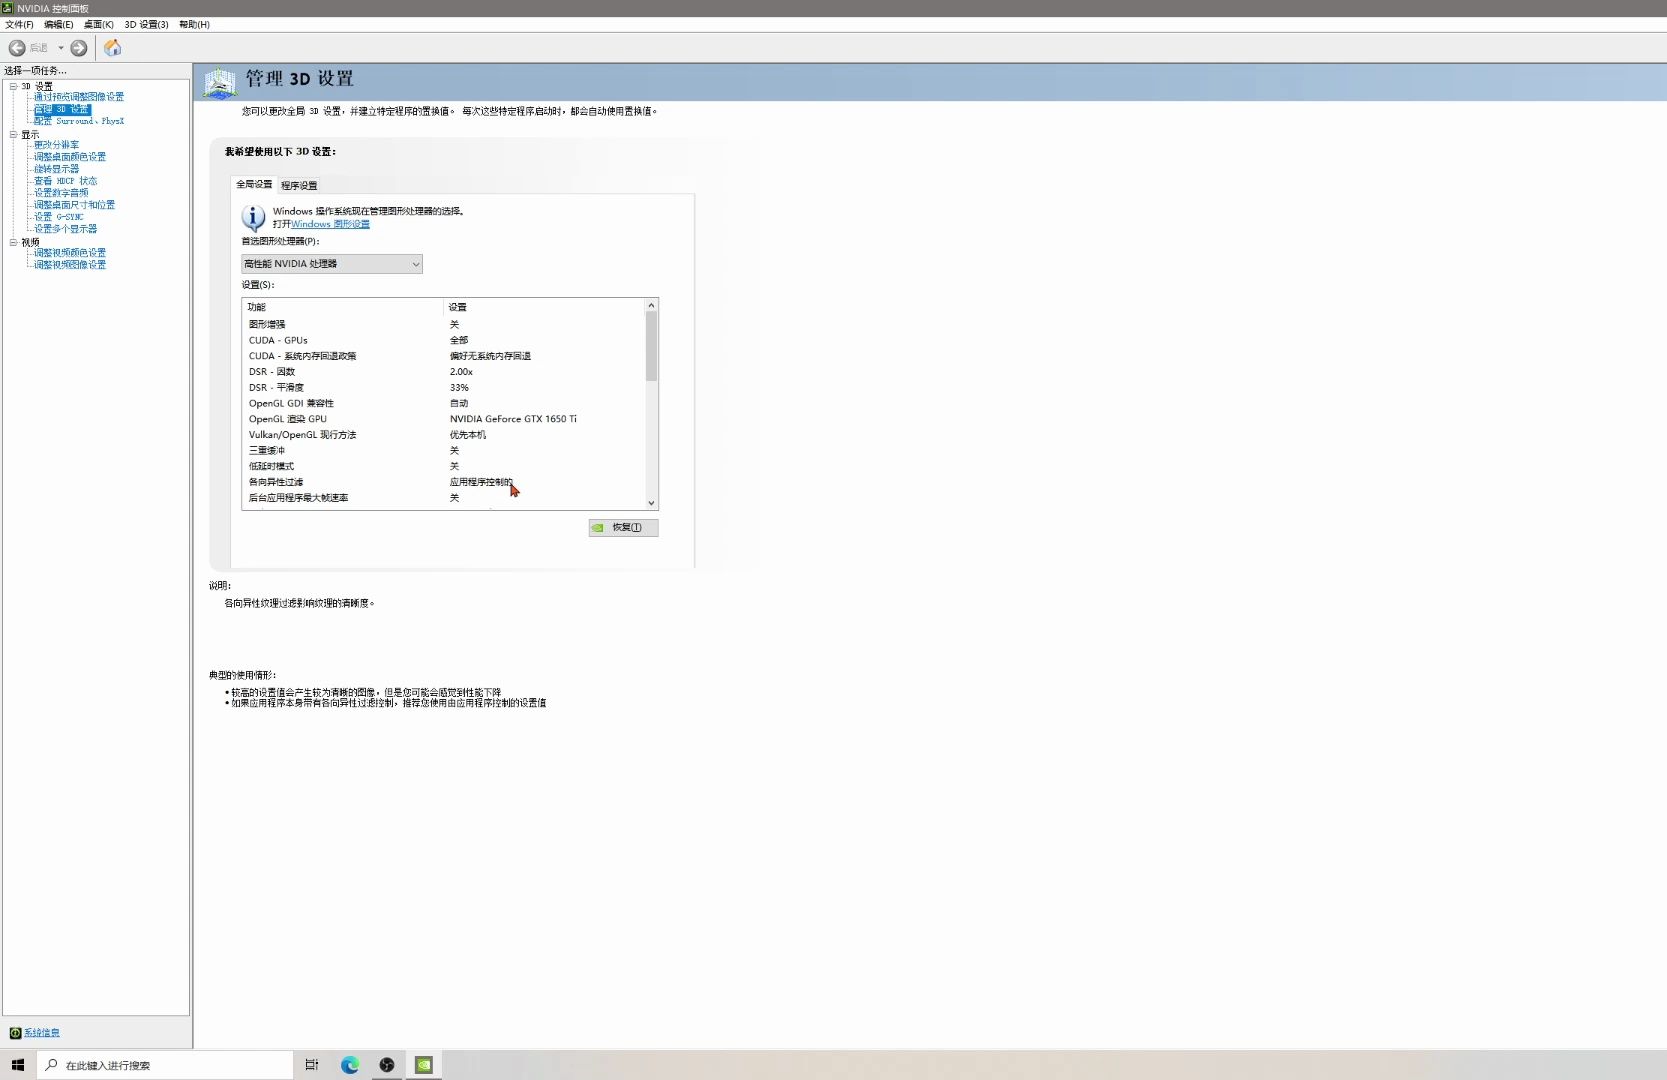The height and width of the screenshot is (1080, 1667).
Task: Open the 系统信息 link
Action: [42, 1033]
